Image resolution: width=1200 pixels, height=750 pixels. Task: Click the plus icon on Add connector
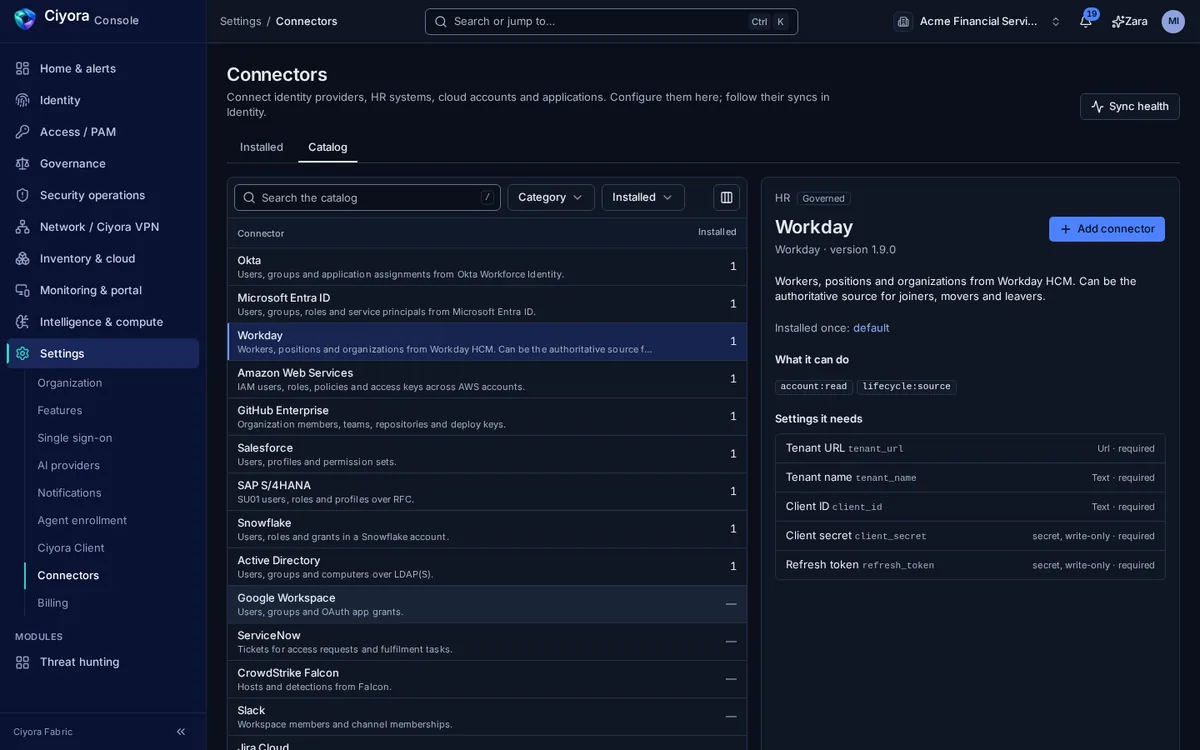(x=1066, y=229)
